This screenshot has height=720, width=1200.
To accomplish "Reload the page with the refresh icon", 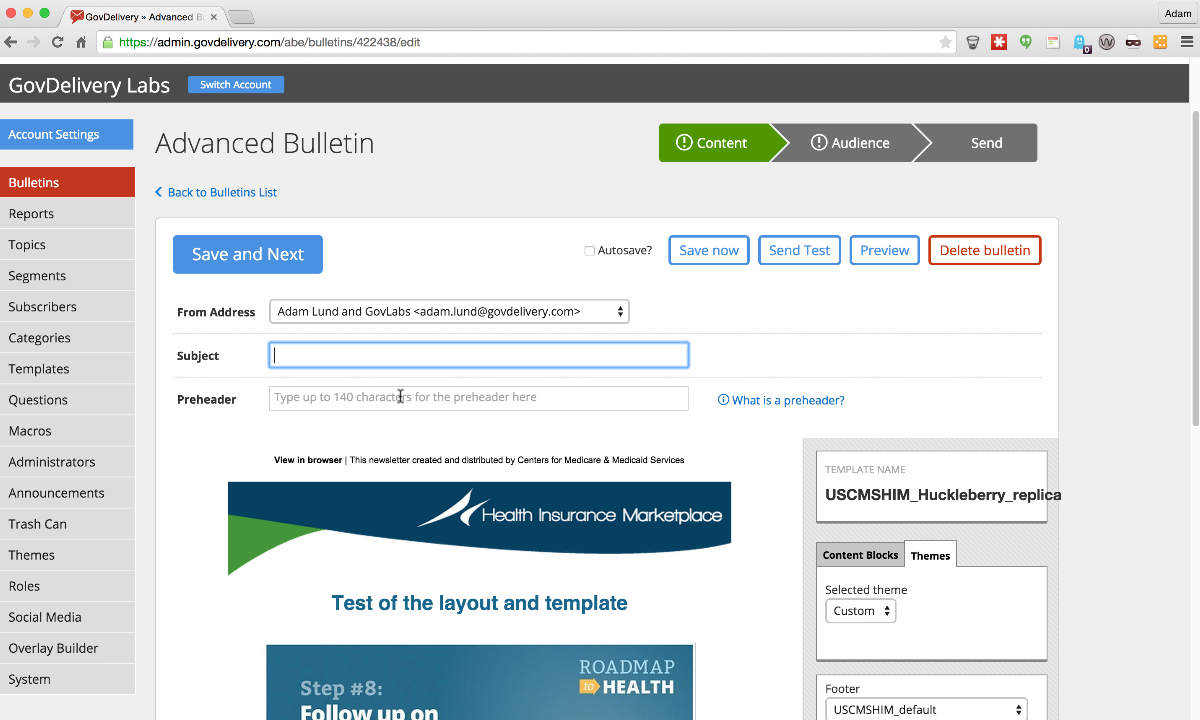I will pos(57,42).
